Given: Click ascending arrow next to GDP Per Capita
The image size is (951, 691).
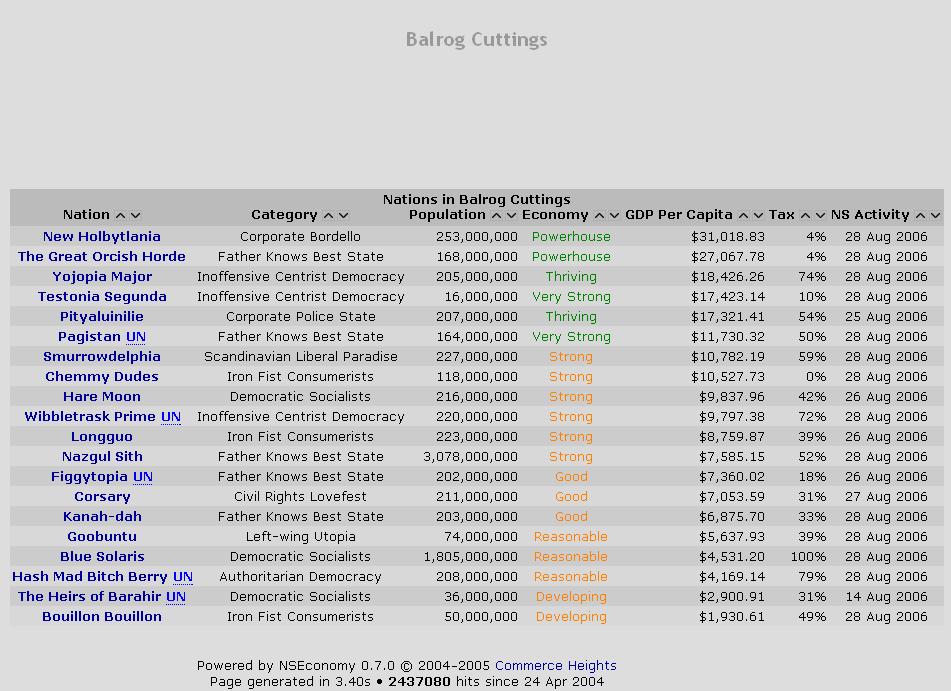Looking at the screenshot, I should (743, 216).
